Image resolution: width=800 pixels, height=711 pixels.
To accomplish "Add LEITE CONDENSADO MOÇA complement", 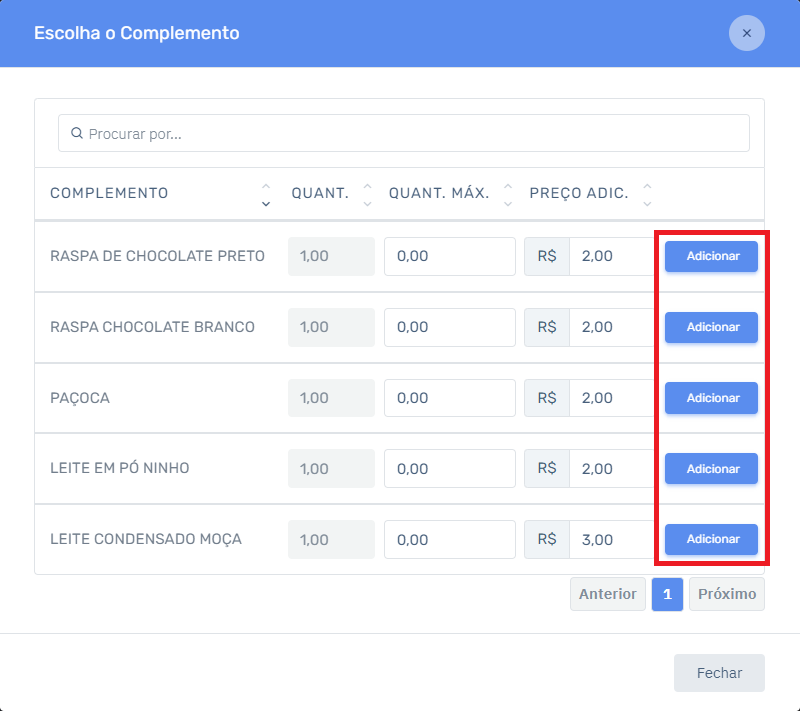I will [710, 539].
